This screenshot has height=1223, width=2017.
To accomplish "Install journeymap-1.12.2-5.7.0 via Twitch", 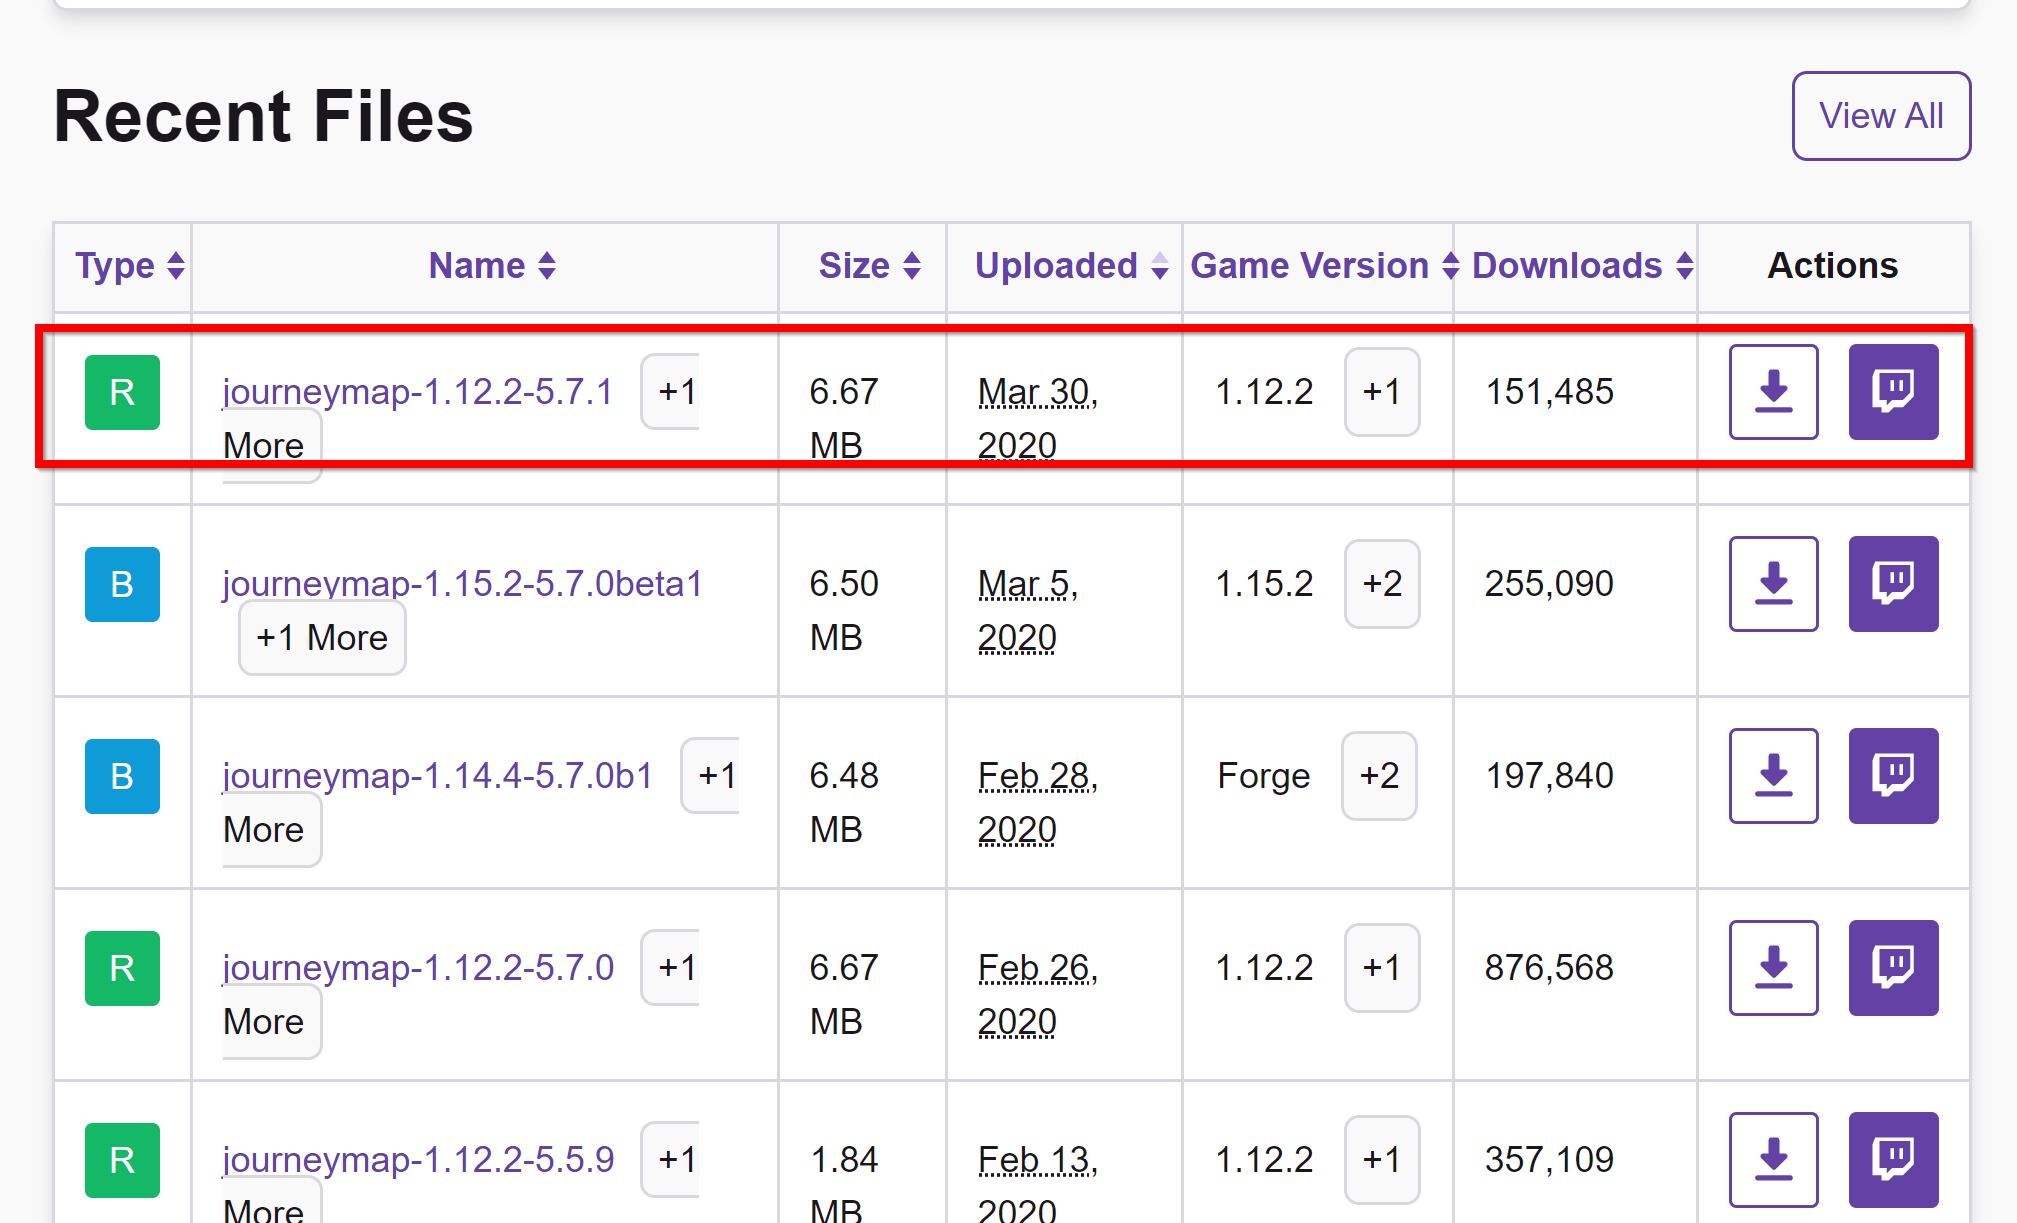I will point(1893,968).
